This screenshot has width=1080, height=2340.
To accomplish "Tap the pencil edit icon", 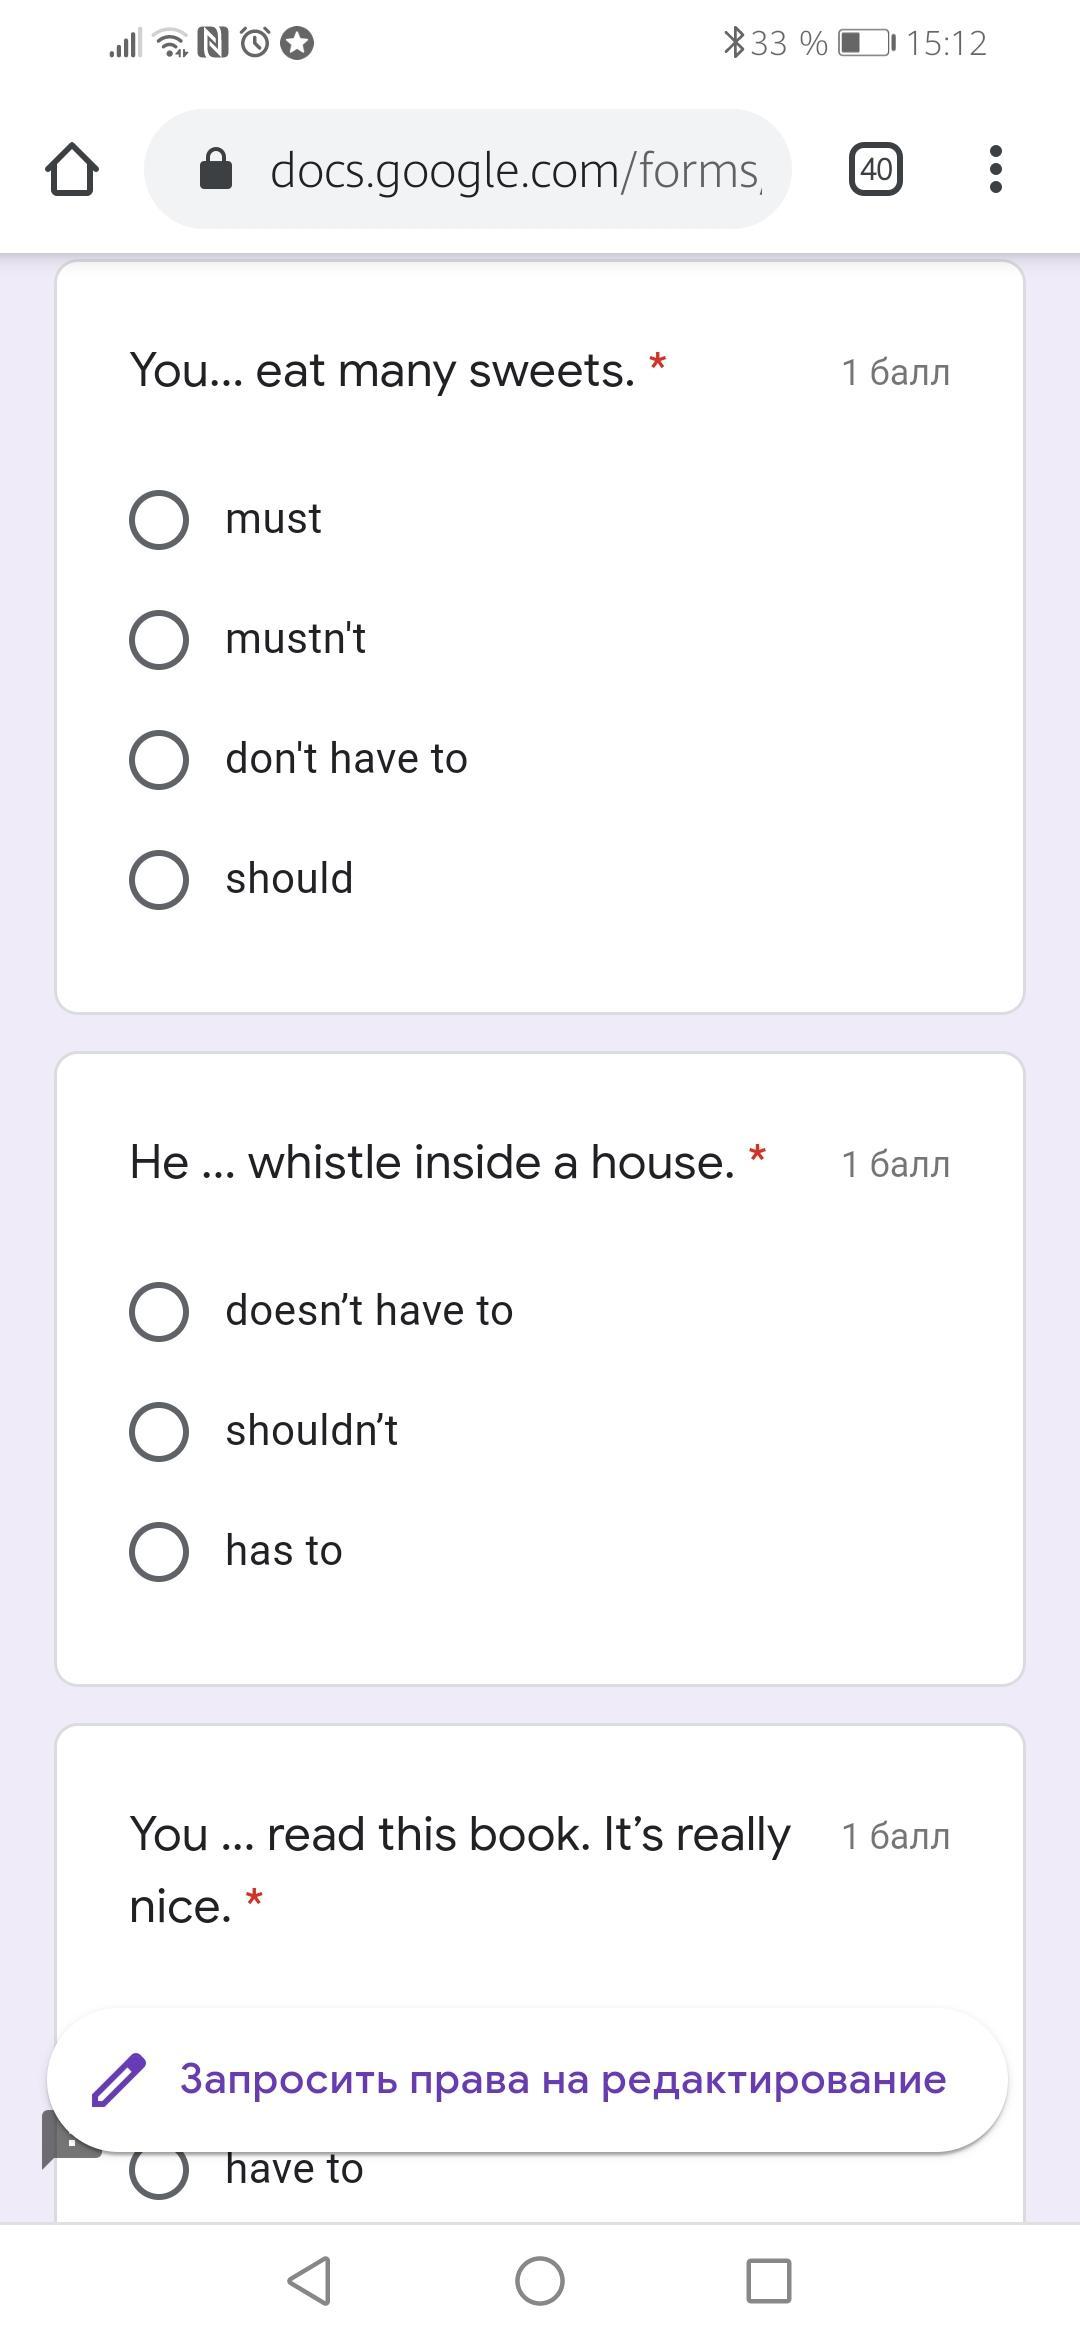I will click(119, 2080).
